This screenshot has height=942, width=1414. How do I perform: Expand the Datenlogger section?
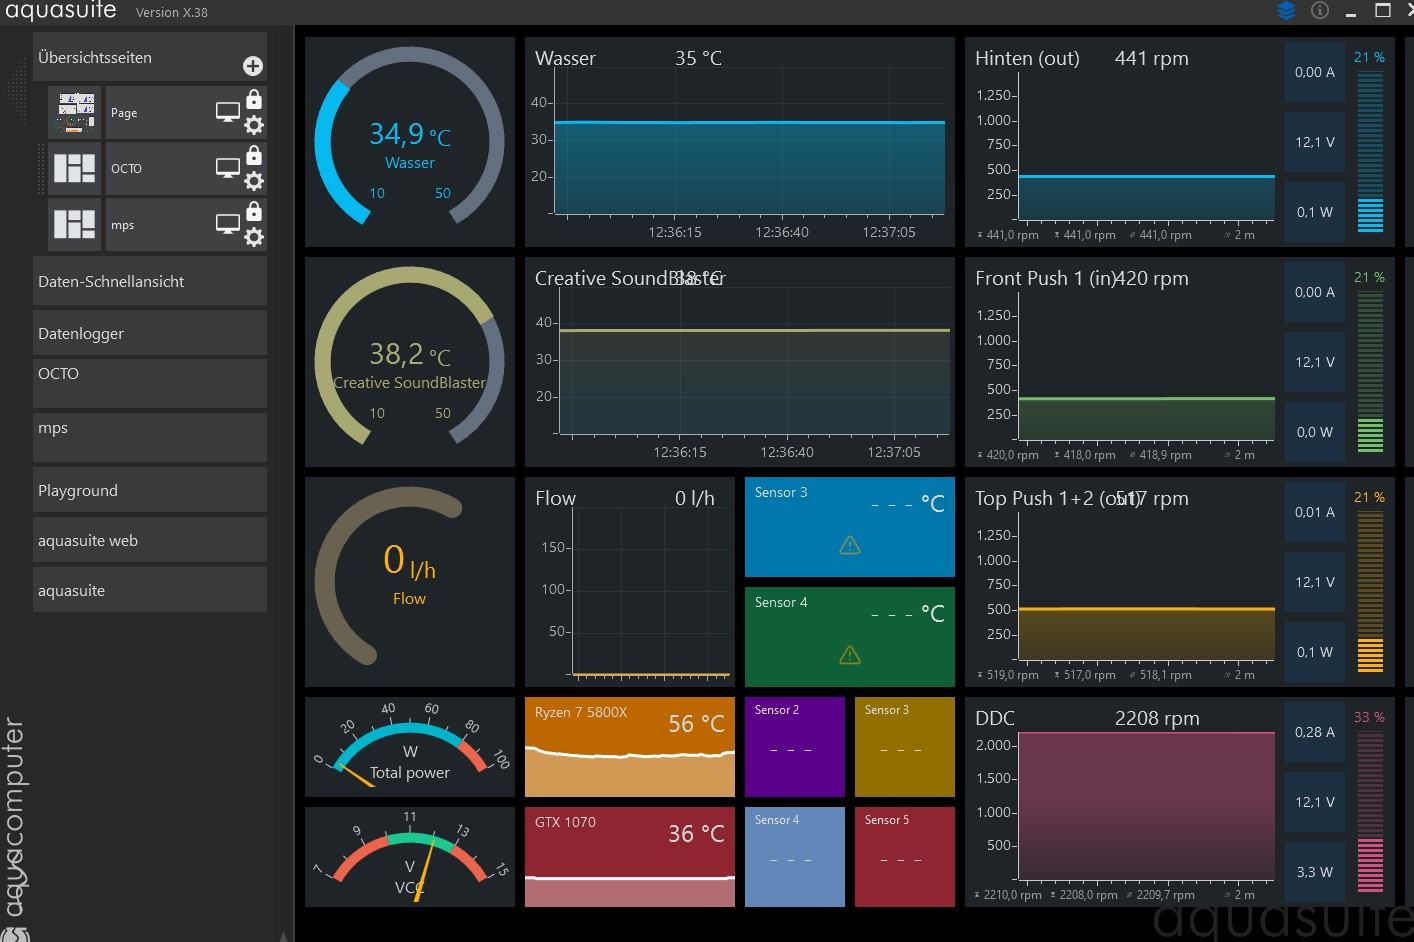(150, 333)
